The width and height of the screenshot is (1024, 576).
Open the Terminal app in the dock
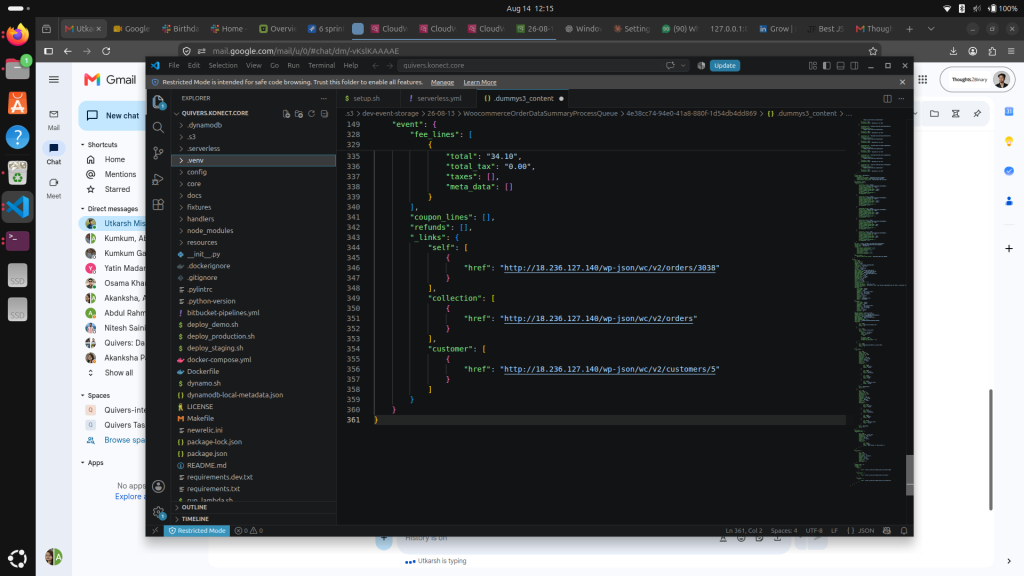18,241
